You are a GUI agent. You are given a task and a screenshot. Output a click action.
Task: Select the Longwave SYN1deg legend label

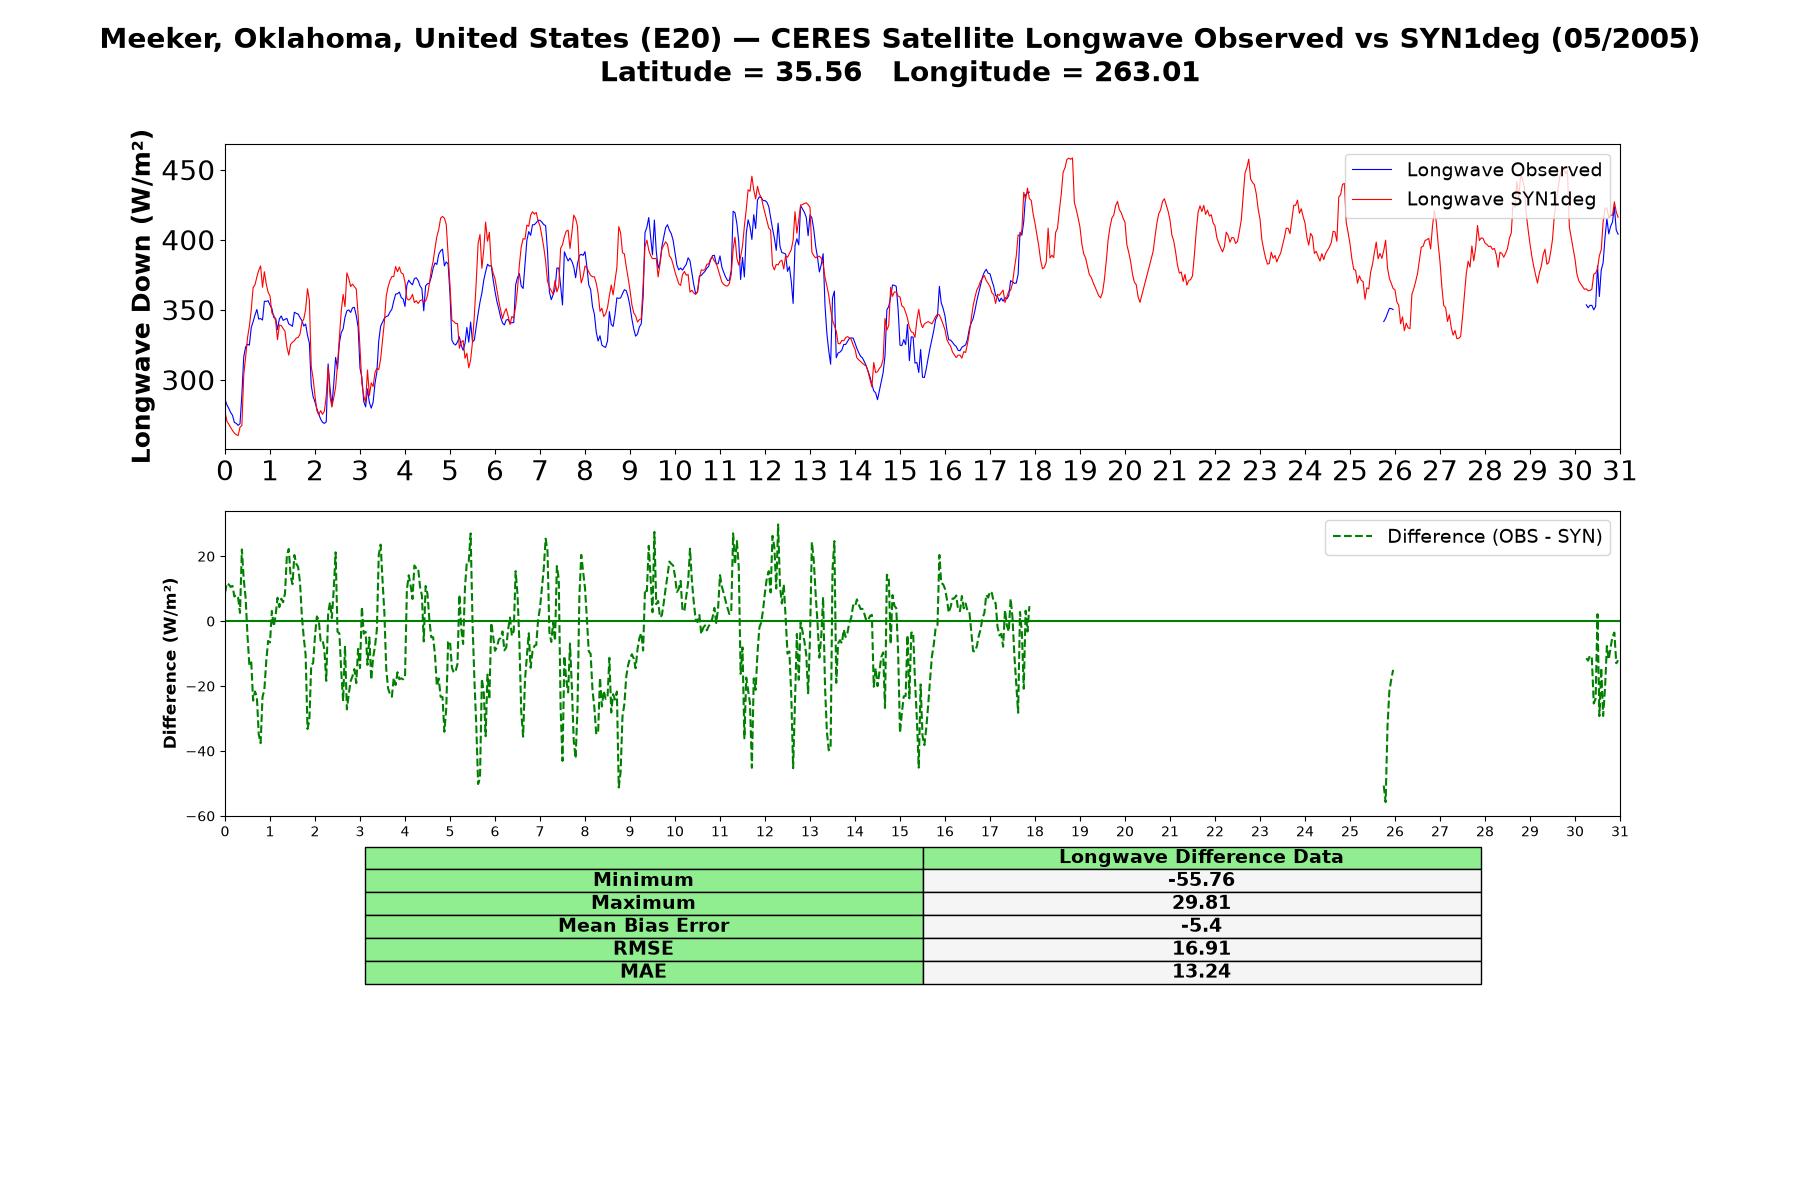(x=1501, y=199)
